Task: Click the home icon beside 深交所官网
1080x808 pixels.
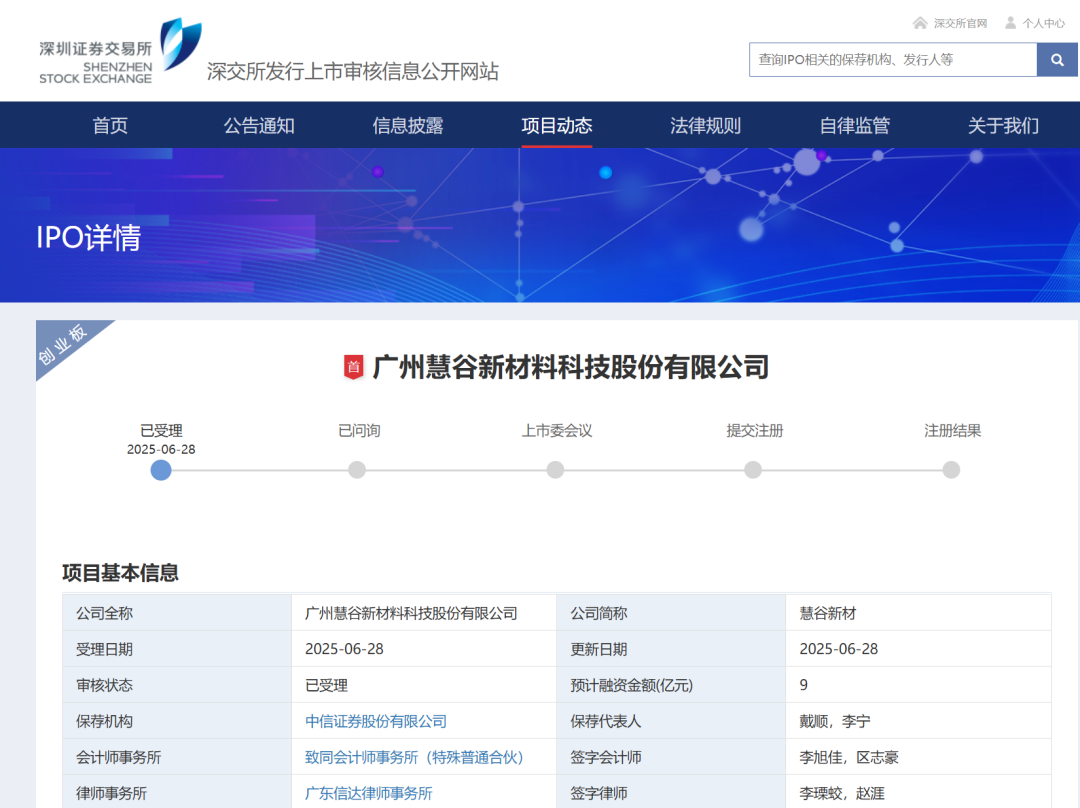Action: click(920, 23)
